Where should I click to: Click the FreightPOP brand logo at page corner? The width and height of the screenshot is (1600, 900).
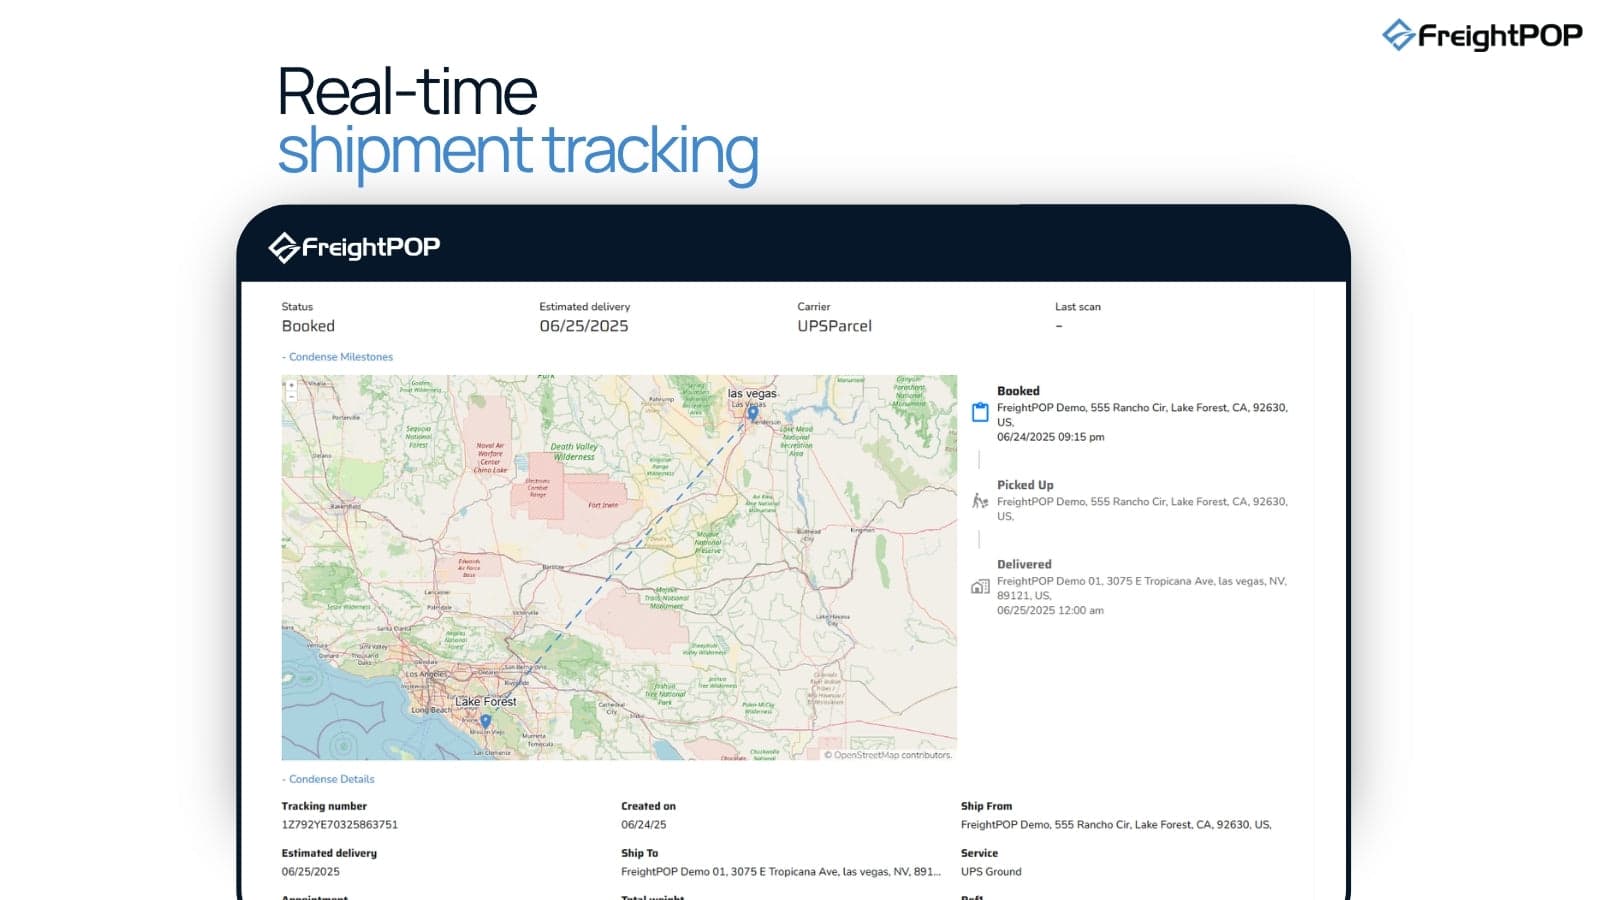[1482, 35]
